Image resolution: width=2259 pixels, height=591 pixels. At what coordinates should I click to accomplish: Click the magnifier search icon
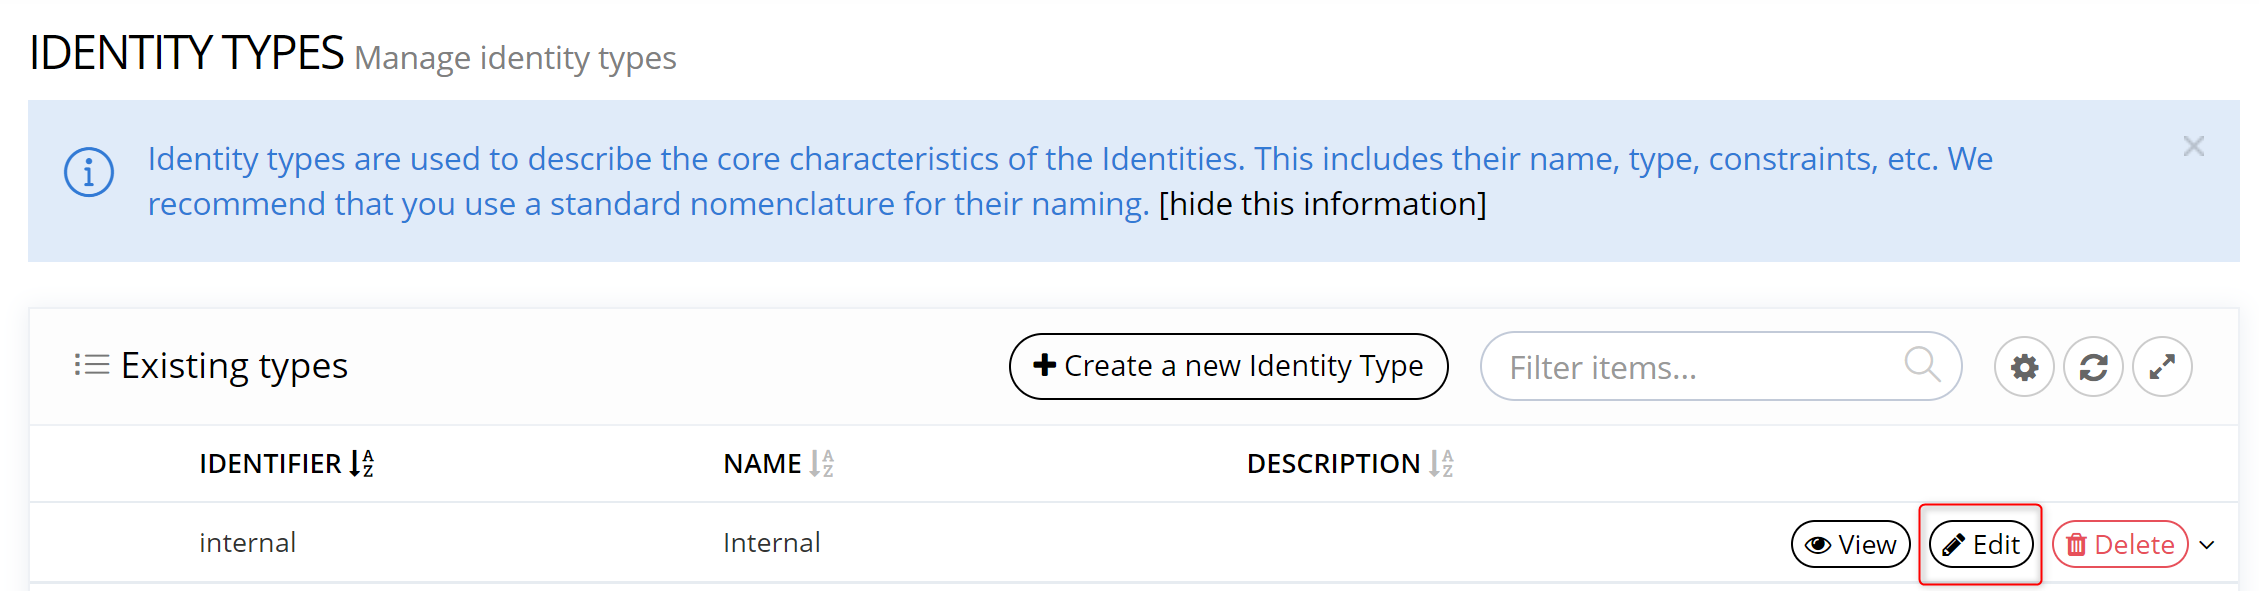tap(1921, 365)
